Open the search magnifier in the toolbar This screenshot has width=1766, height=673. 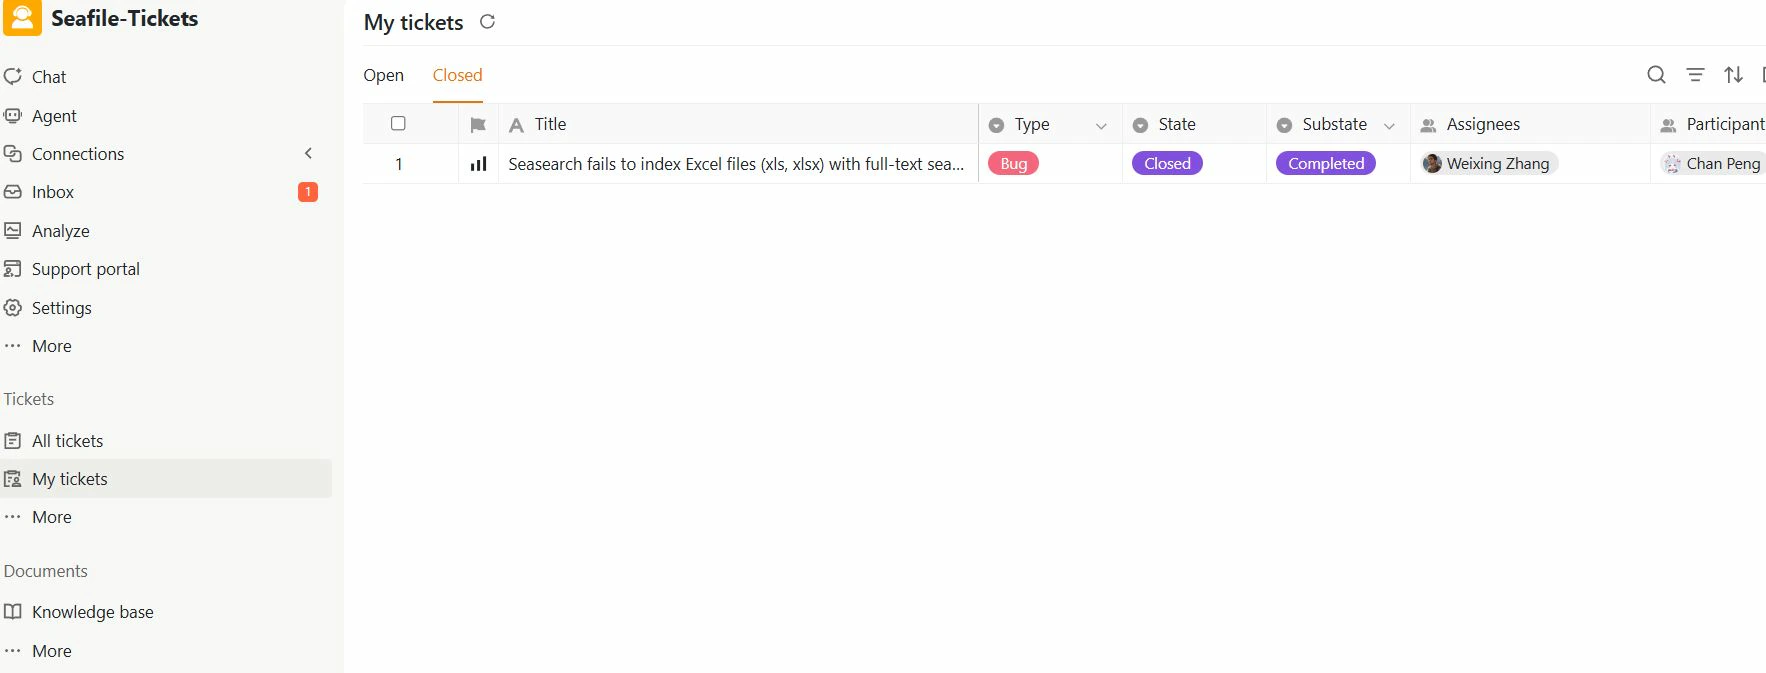[x=1656, y=75]
